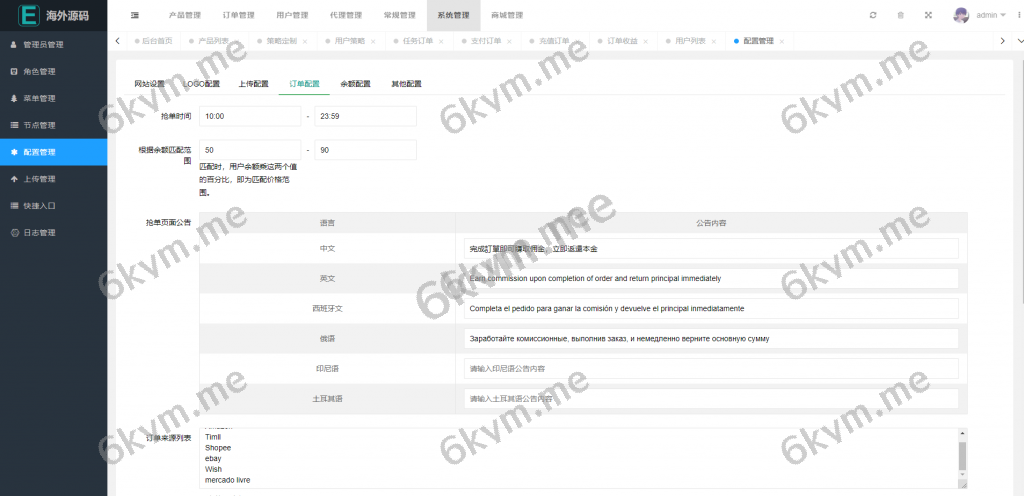Viewport: 1024px width, 496px height.
Task: Click the 节点管理 list icon
Action: click(x=14, y=125)
